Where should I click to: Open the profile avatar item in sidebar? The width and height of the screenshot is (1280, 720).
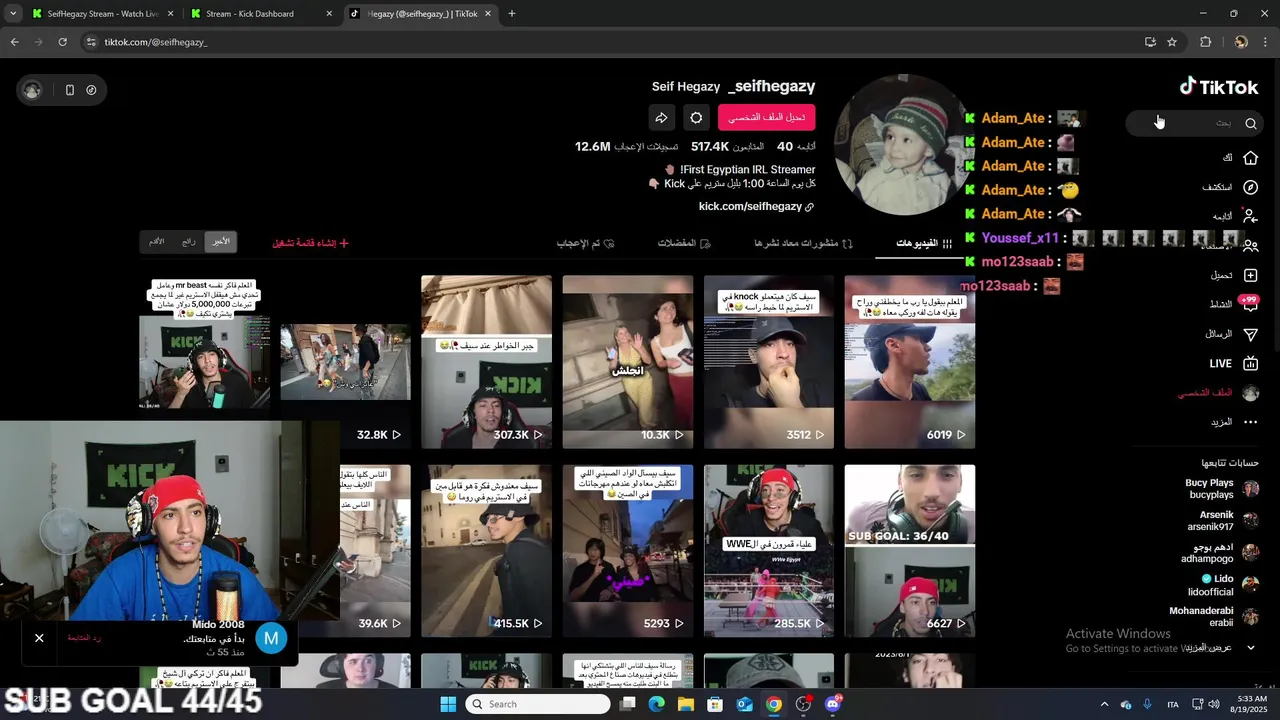pos(1250,393)
